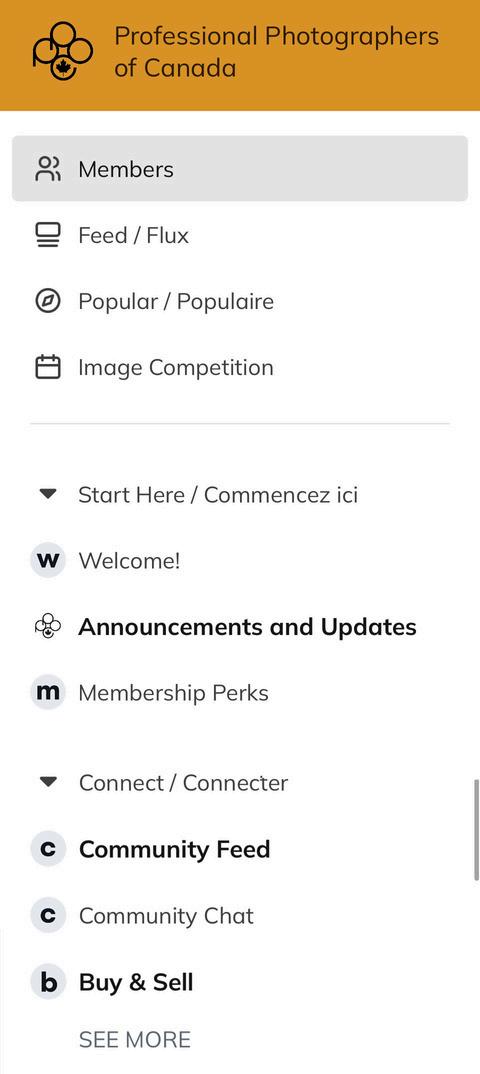This screenshot has width=480, height=1074.
Task: Open the Members menu item
Action: (x=240, y=168)
